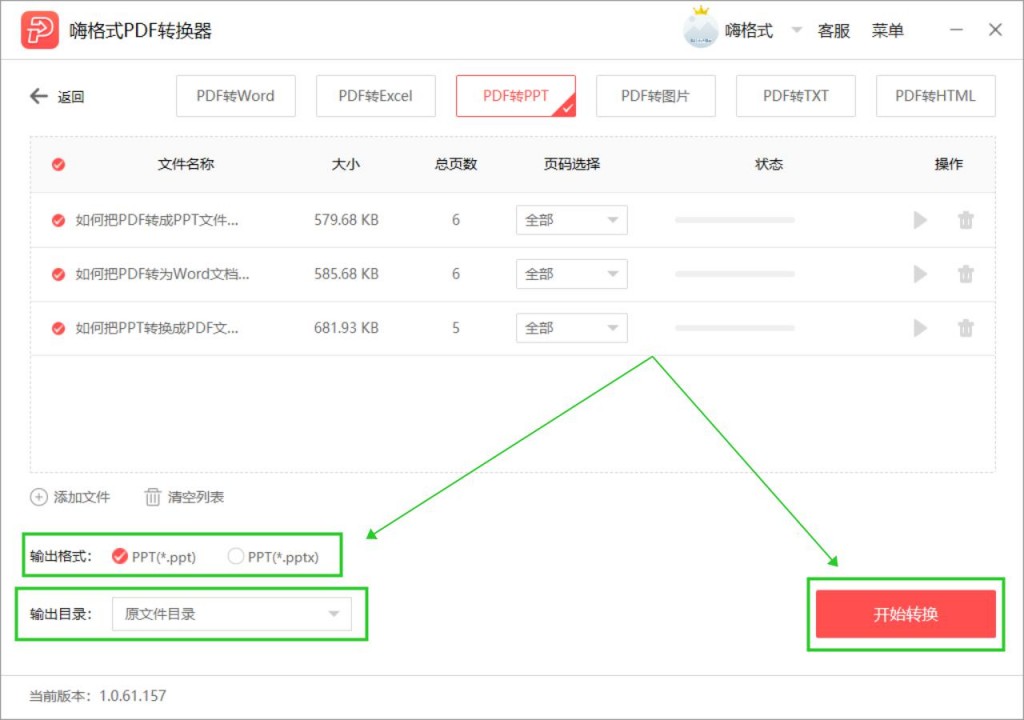Click file name 如何把PDF转为Word文档...
The image size is (1024, 720).
click(162, 274)
